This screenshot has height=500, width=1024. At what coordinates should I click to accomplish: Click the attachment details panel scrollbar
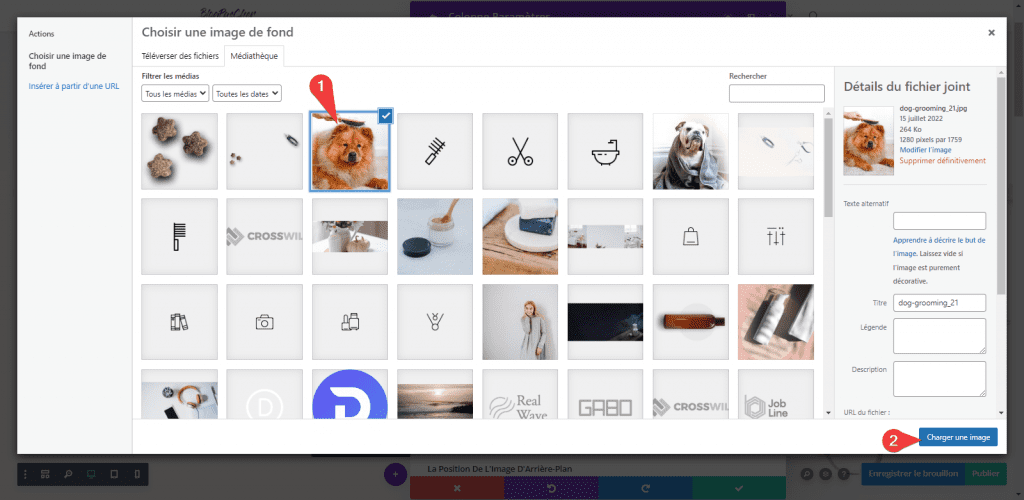(1001, 185)
